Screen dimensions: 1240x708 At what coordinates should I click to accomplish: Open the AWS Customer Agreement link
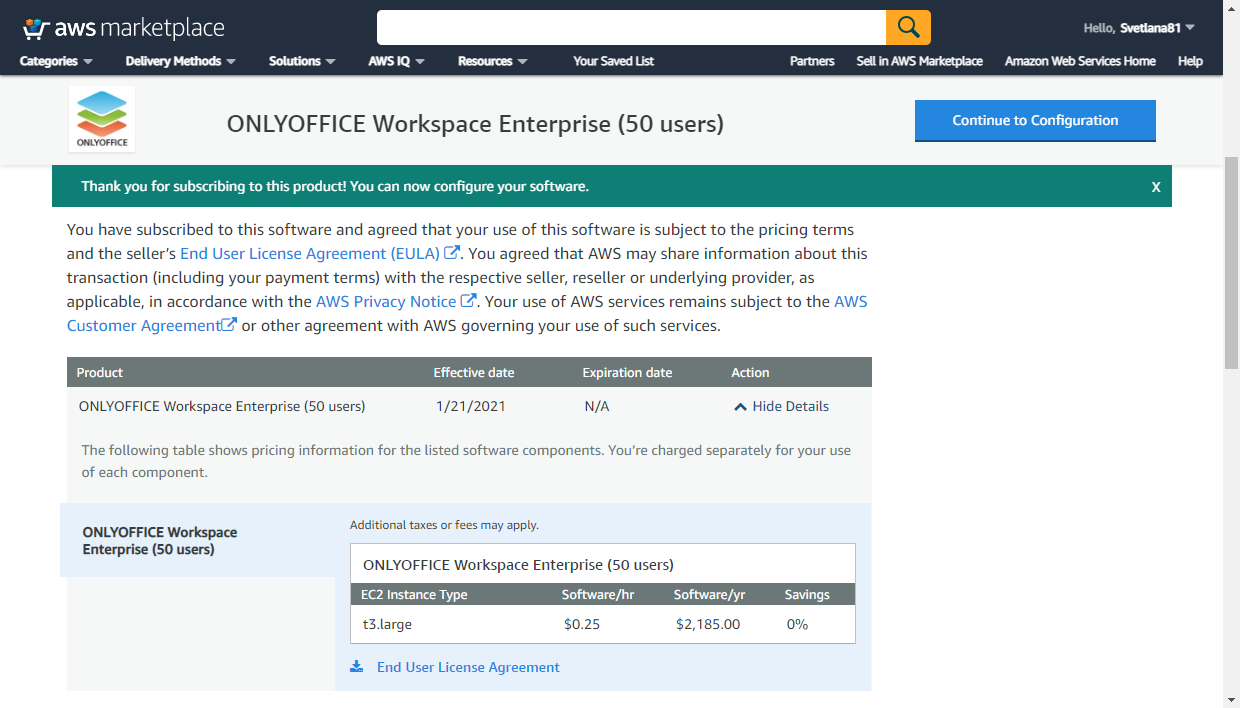[144, 325]
